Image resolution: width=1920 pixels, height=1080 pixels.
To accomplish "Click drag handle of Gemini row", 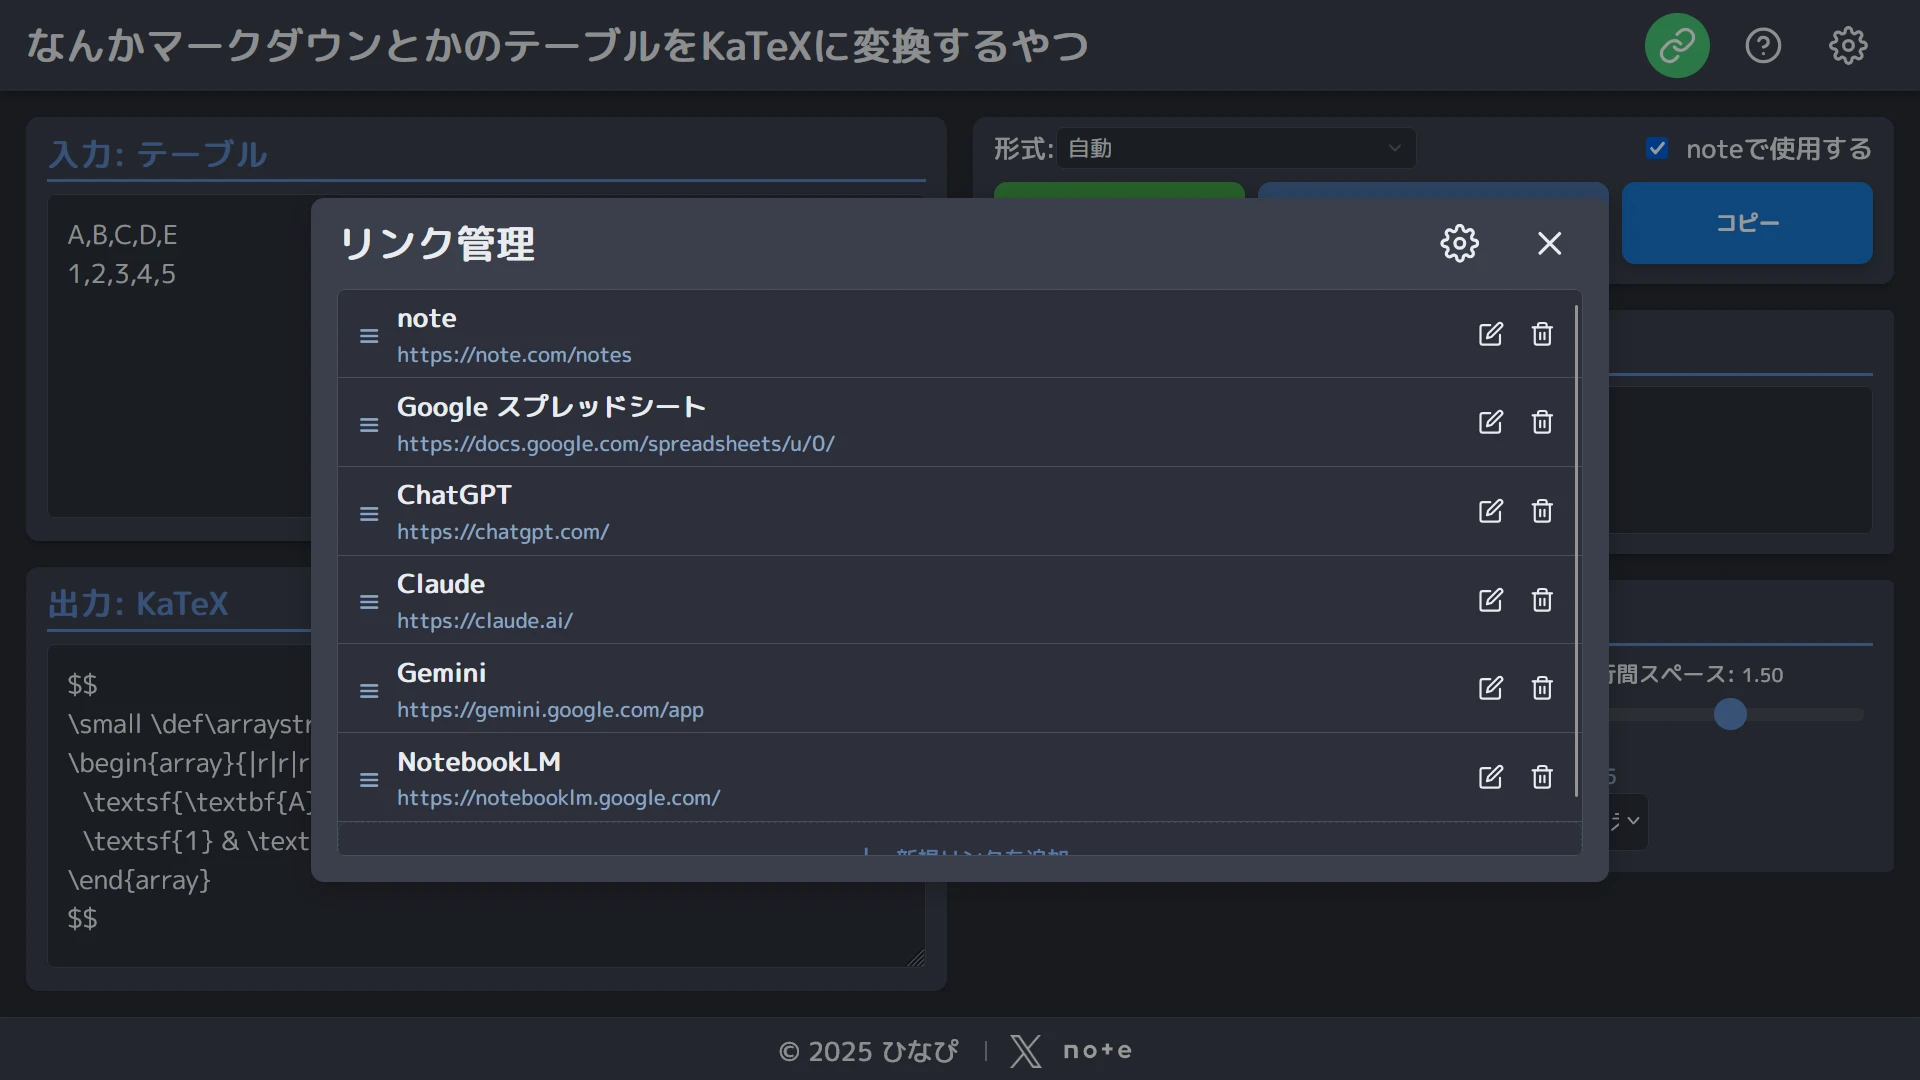I will (369, 691).
